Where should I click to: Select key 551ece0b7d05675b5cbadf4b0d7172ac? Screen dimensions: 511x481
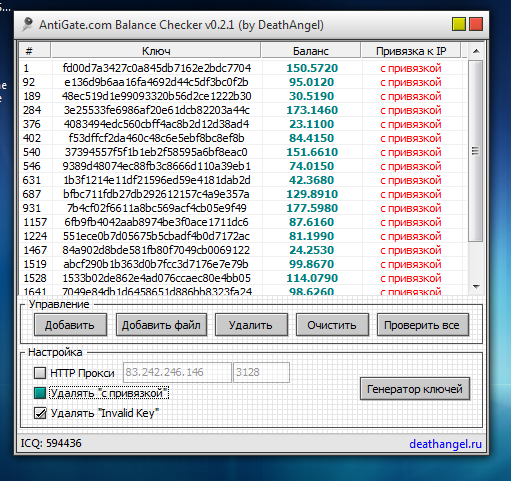(156, 236)
